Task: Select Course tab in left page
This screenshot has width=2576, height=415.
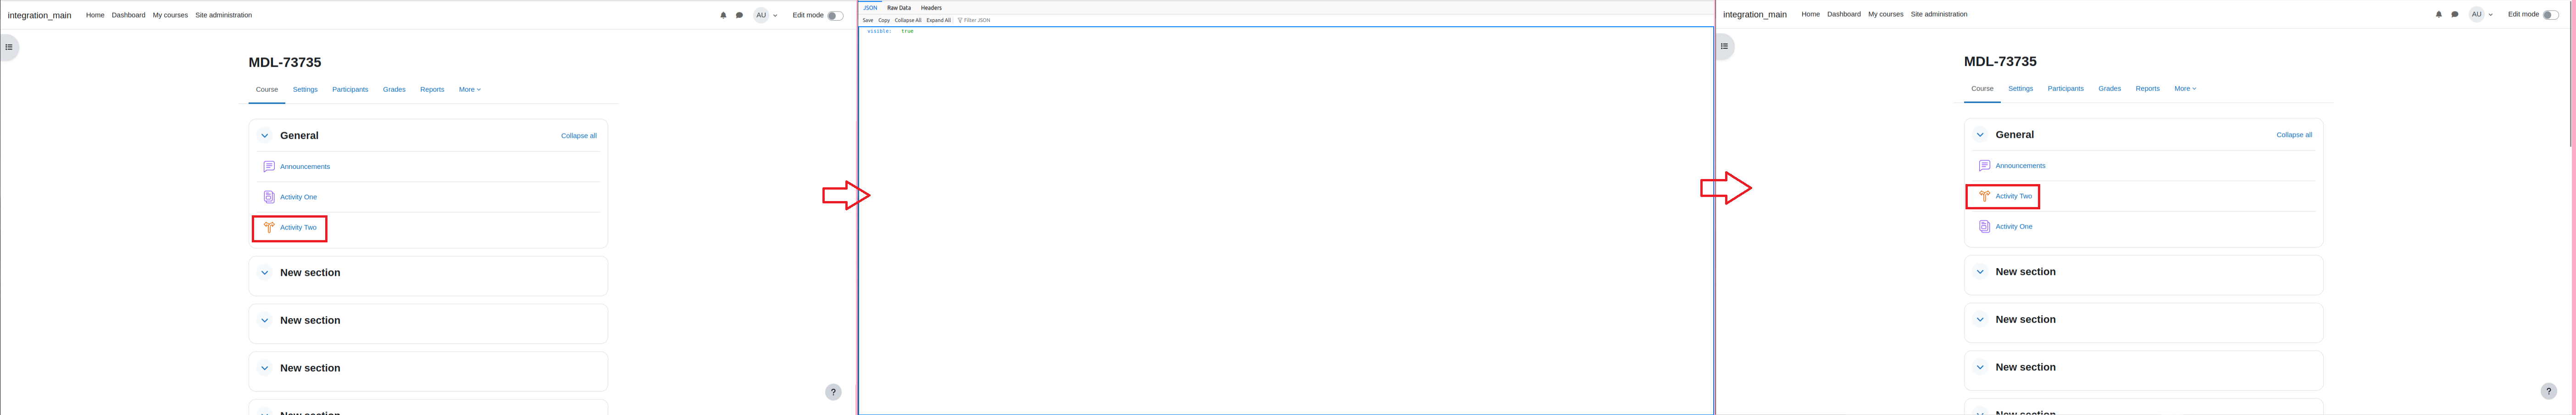Action: click(x=267, y=89)
